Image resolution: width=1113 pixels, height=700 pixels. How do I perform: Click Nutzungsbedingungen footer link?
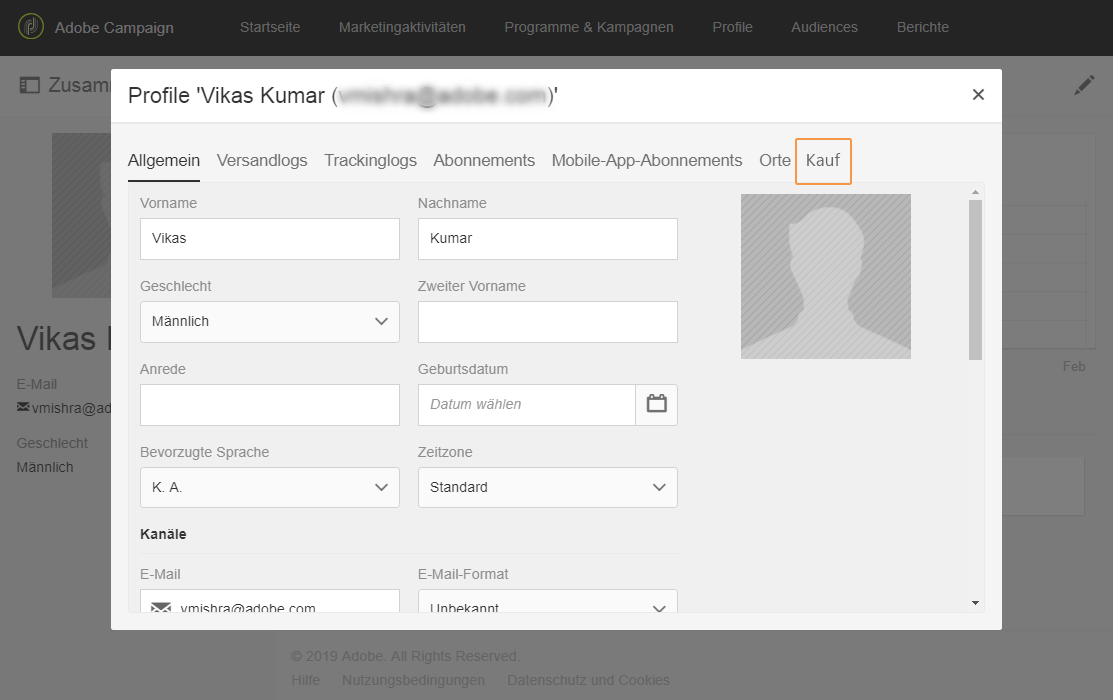pos(413,680)
